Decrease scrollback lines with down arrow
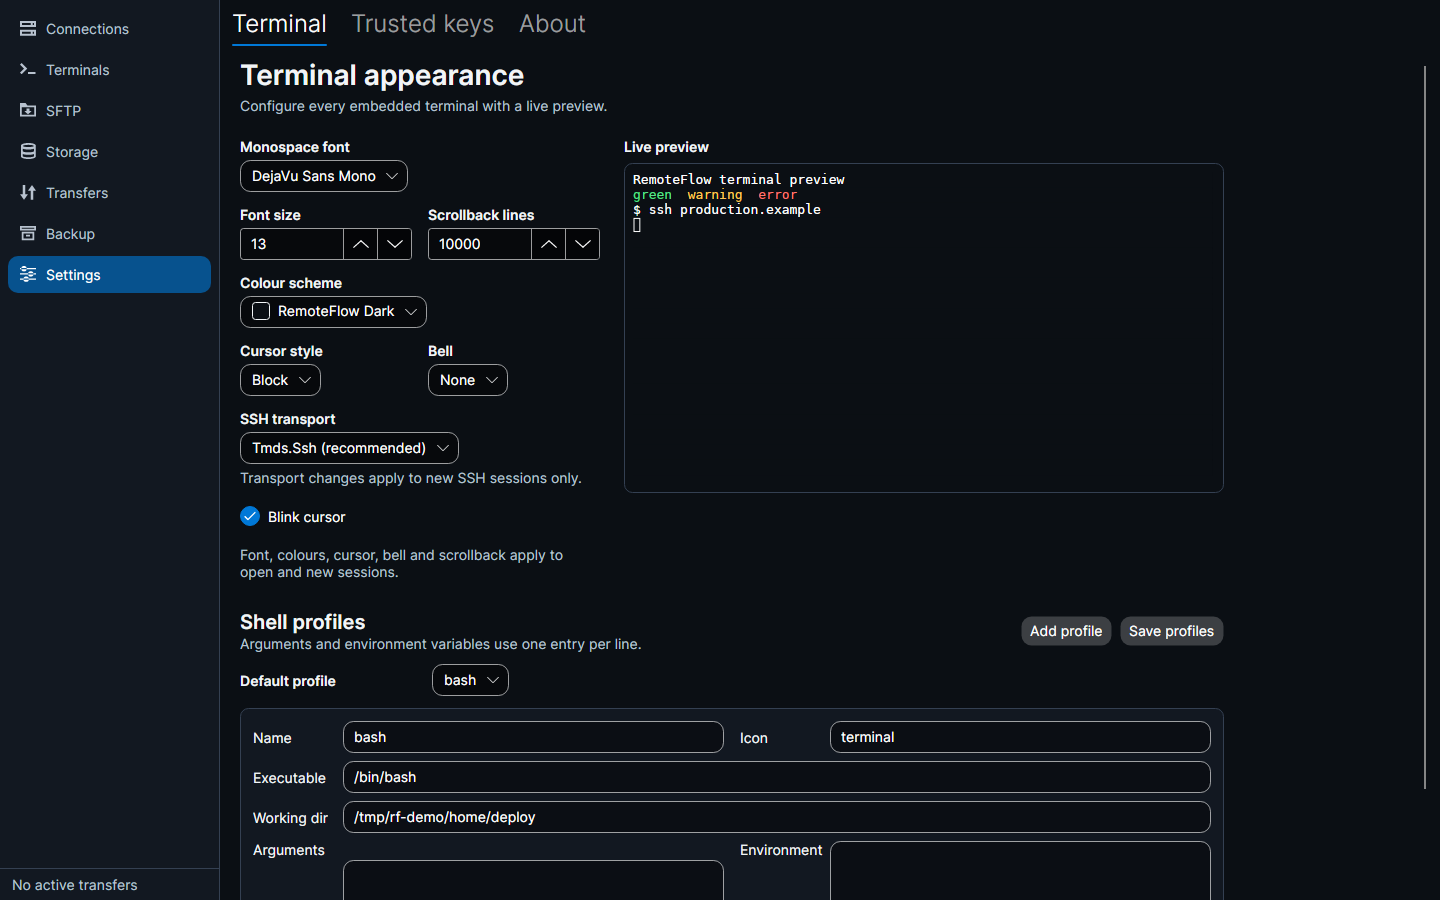This screenshot has height=900, width=1440. coord(583,244)
